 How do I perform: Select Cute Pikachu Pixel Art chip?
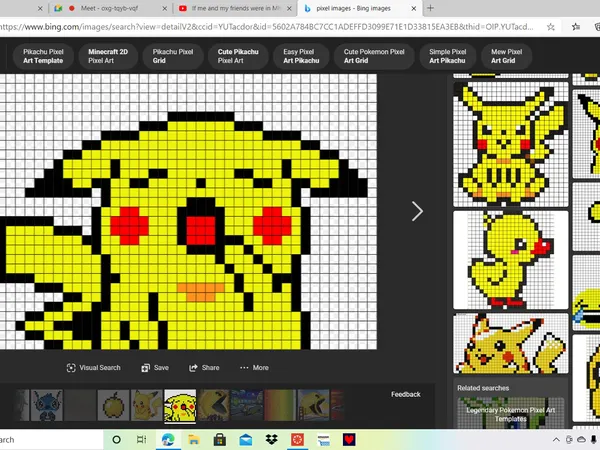click(x=238, y=56)
